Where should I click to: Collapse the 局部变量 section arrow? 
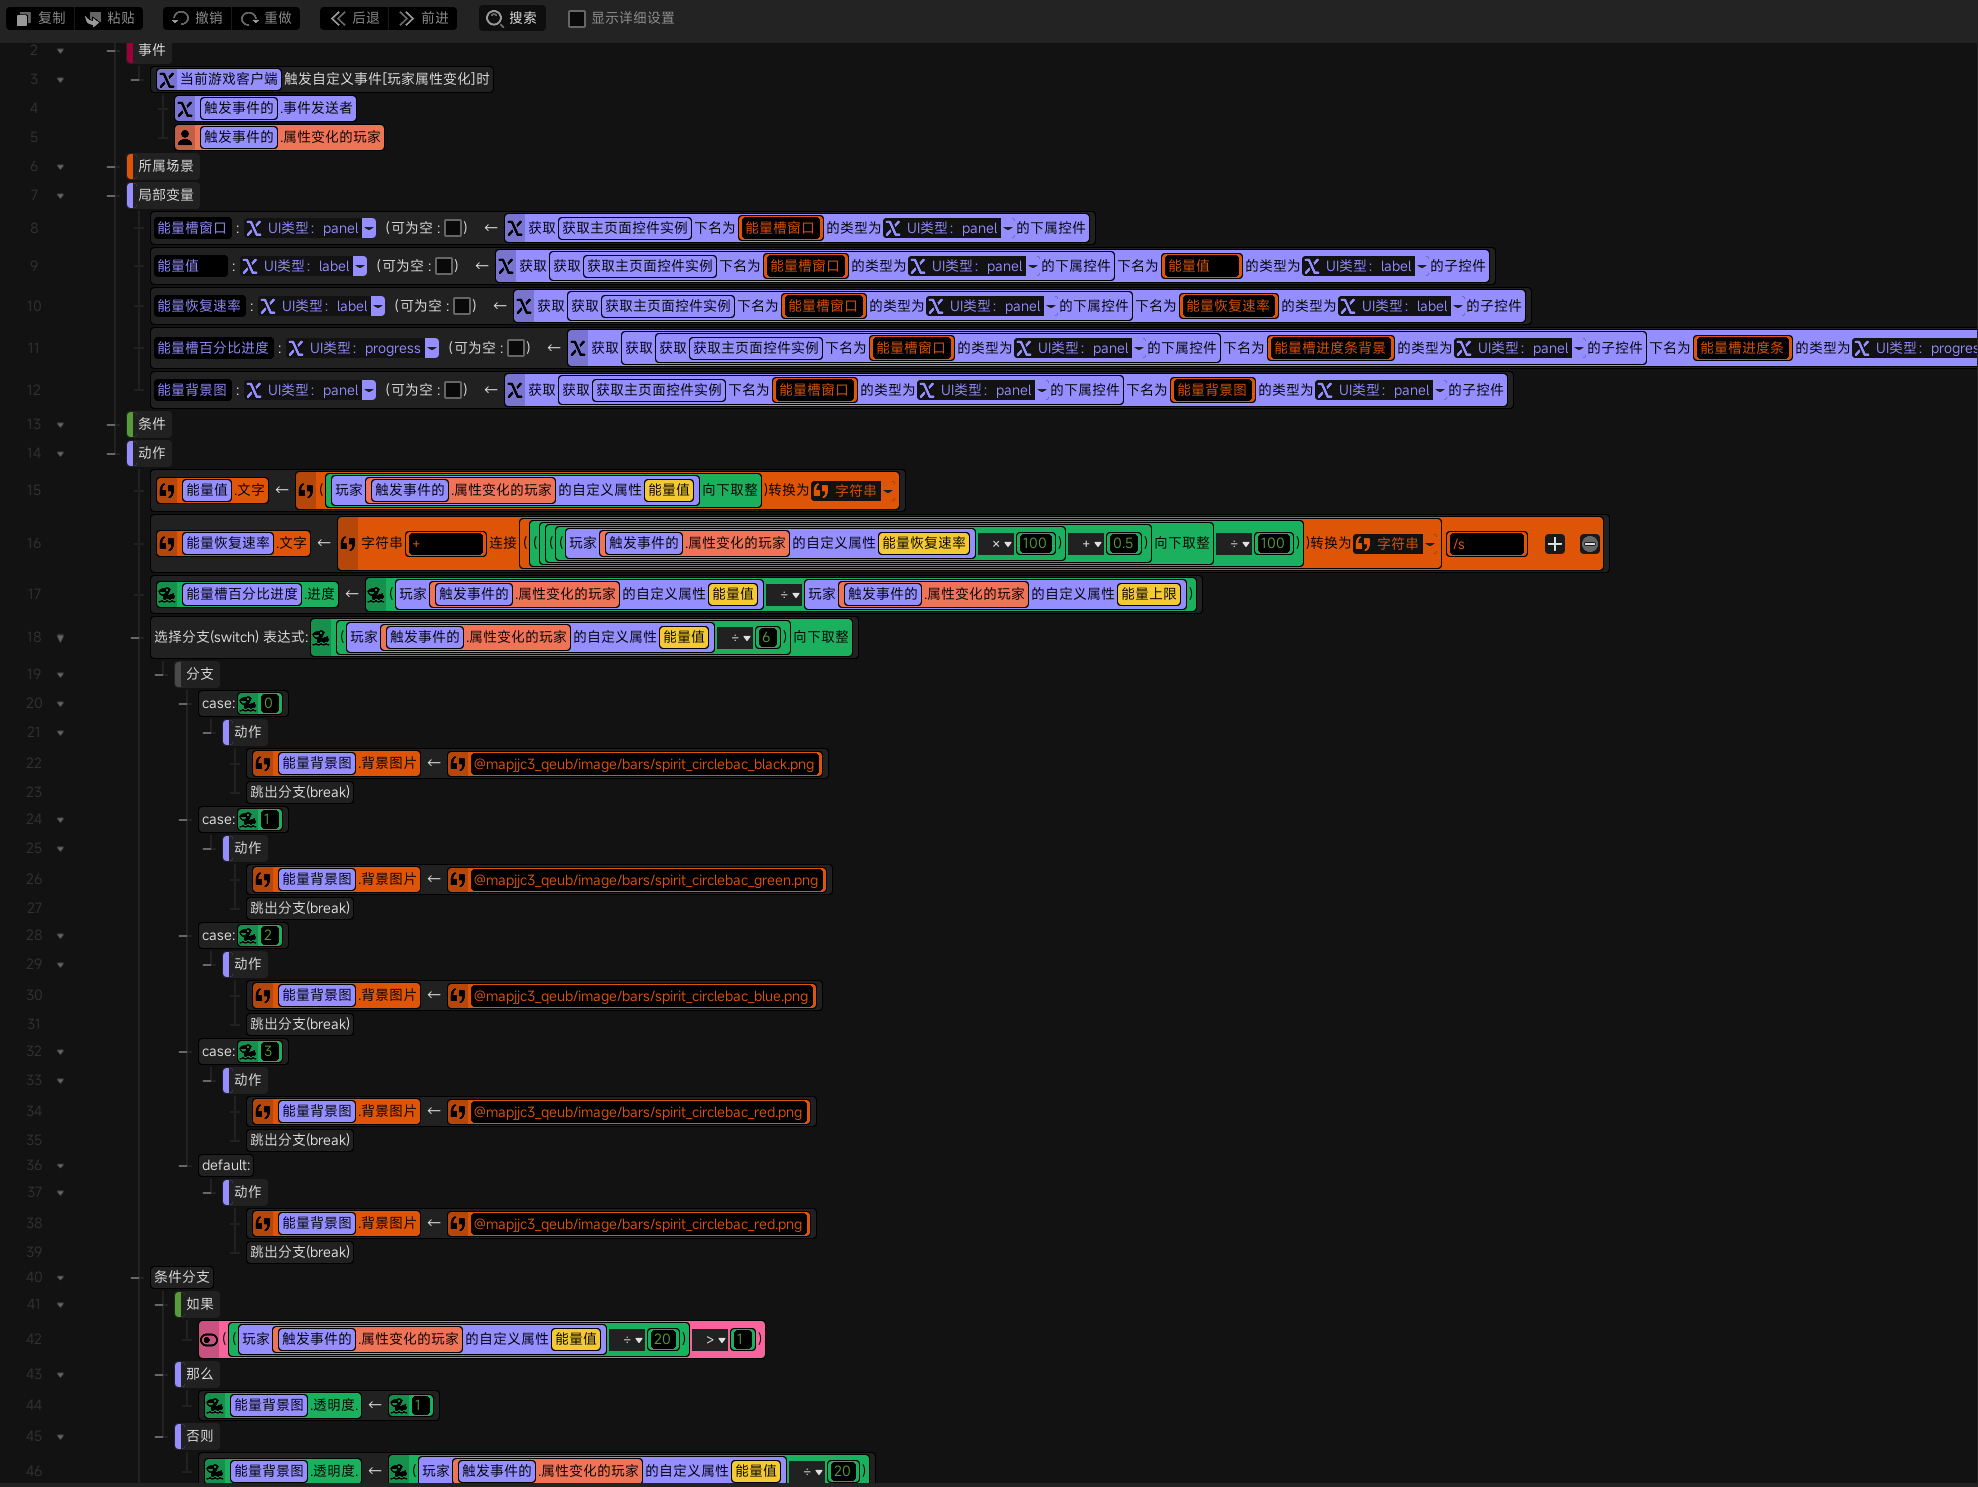pos(60,196)
